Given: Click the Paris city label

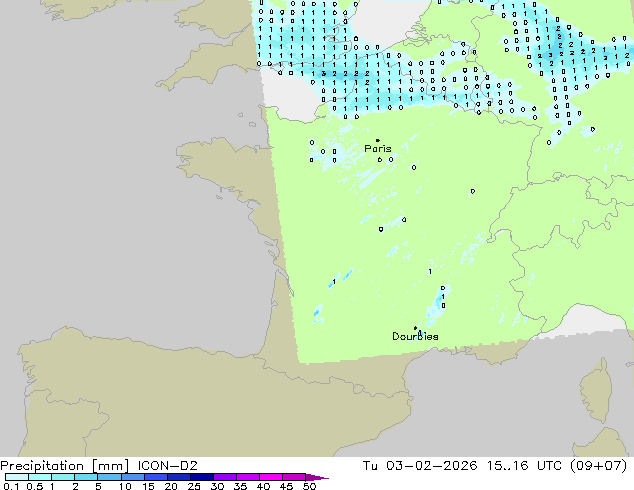Looking at the screenshot, I should click(x=378, y=148).
